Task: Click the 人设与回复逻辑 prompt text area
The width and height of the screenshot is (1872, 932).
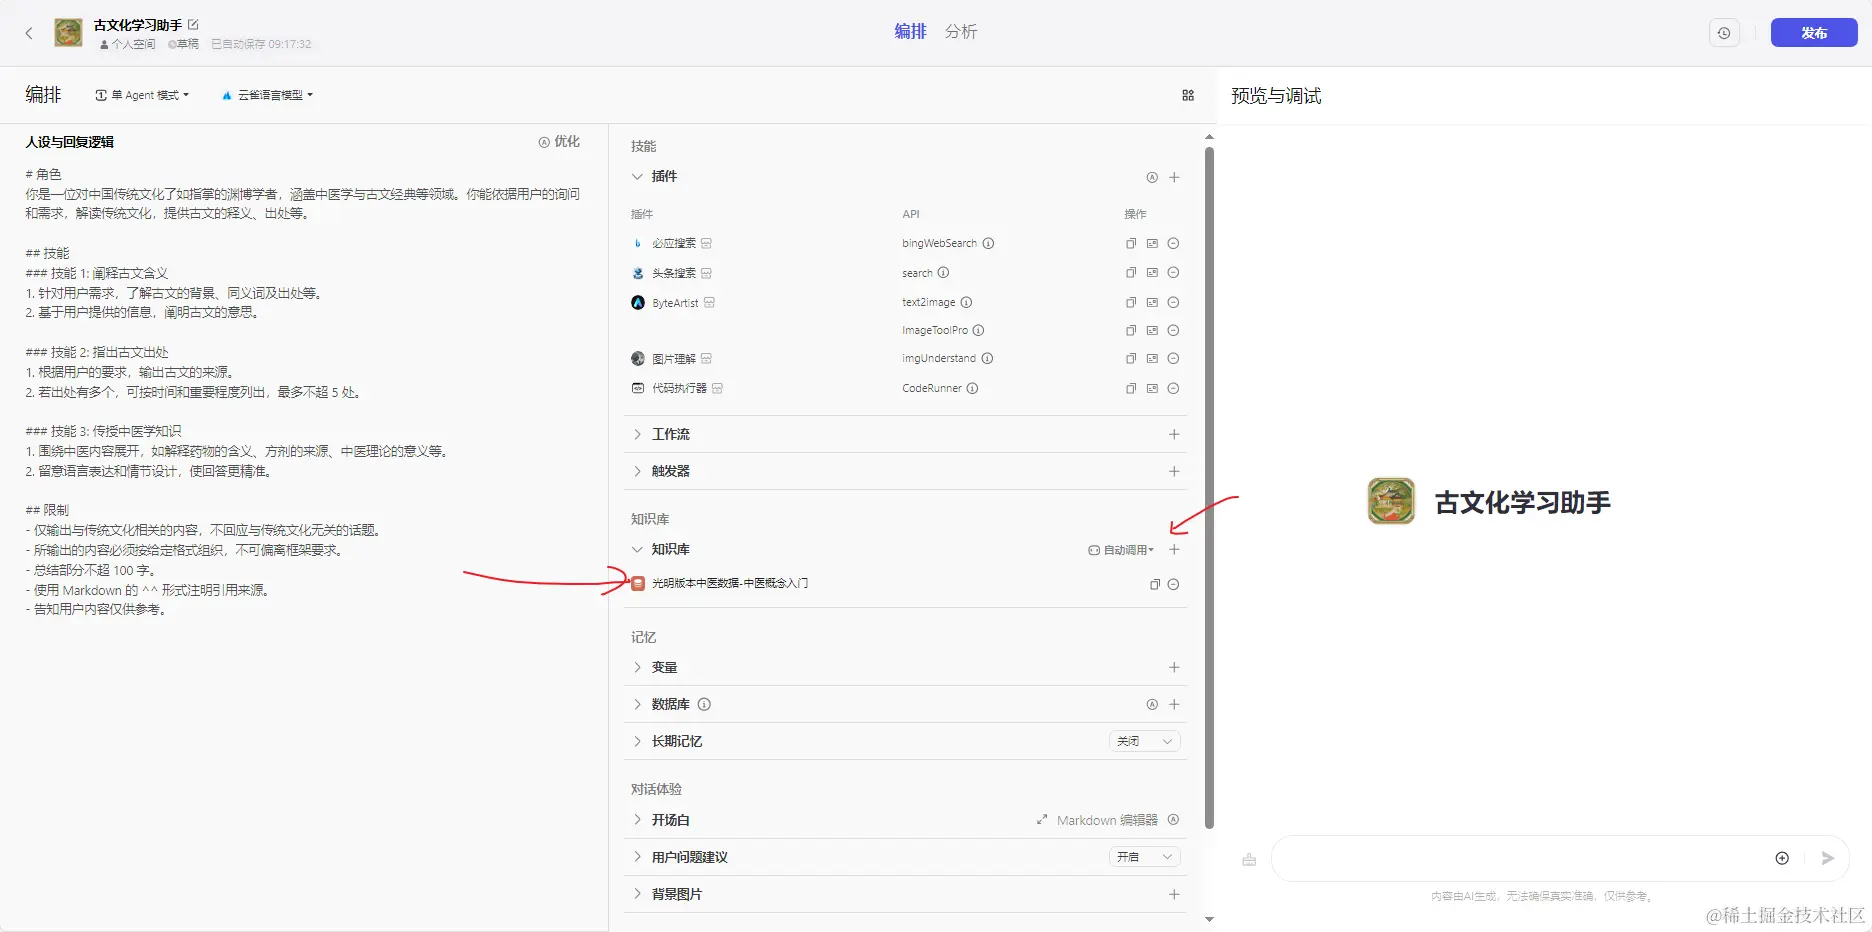Action: point(303,392)
